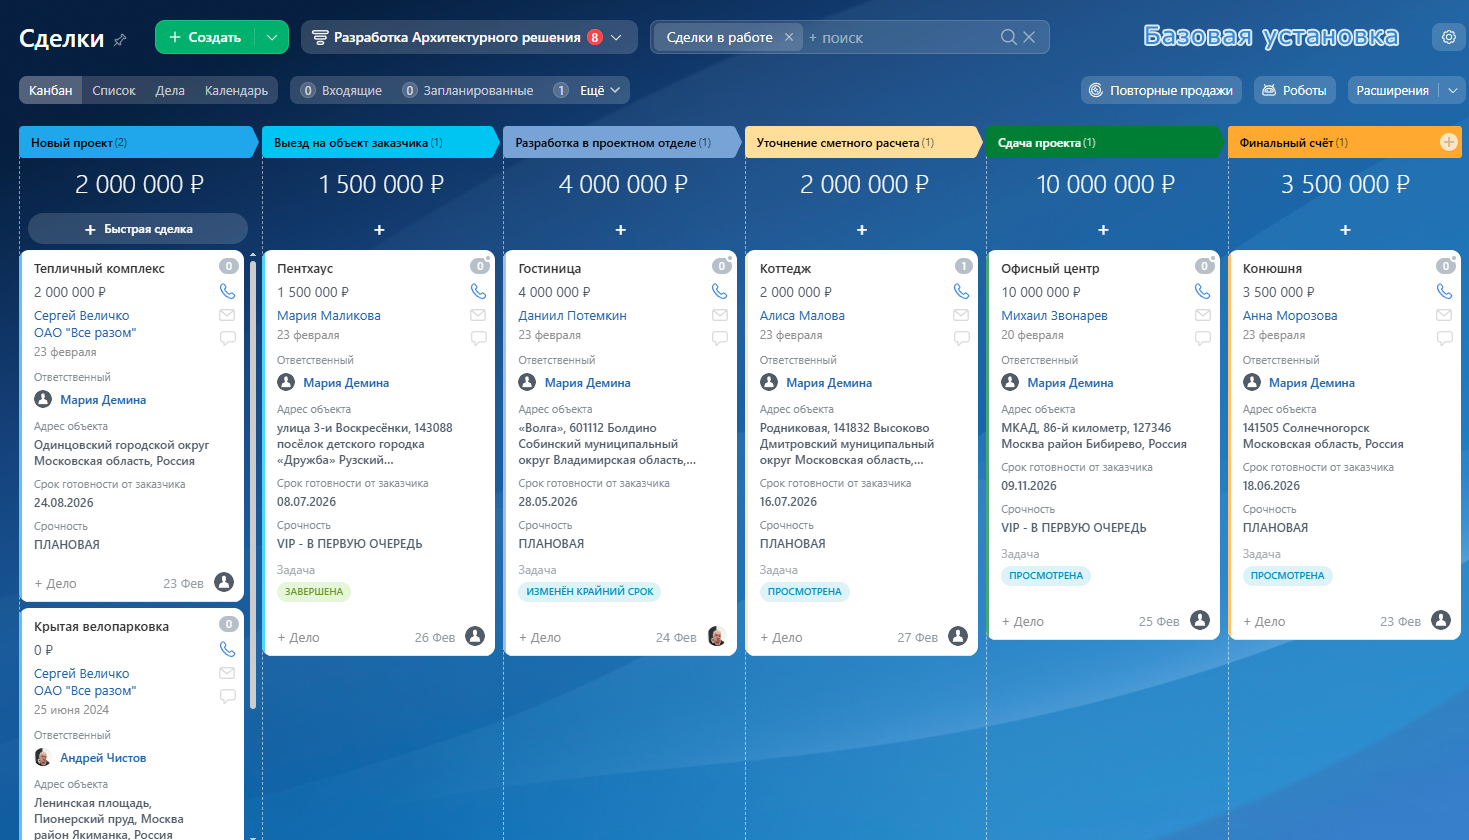The image size is (1469, 840).
Task: Open the Календарь view tab
Action: [236, 90]
